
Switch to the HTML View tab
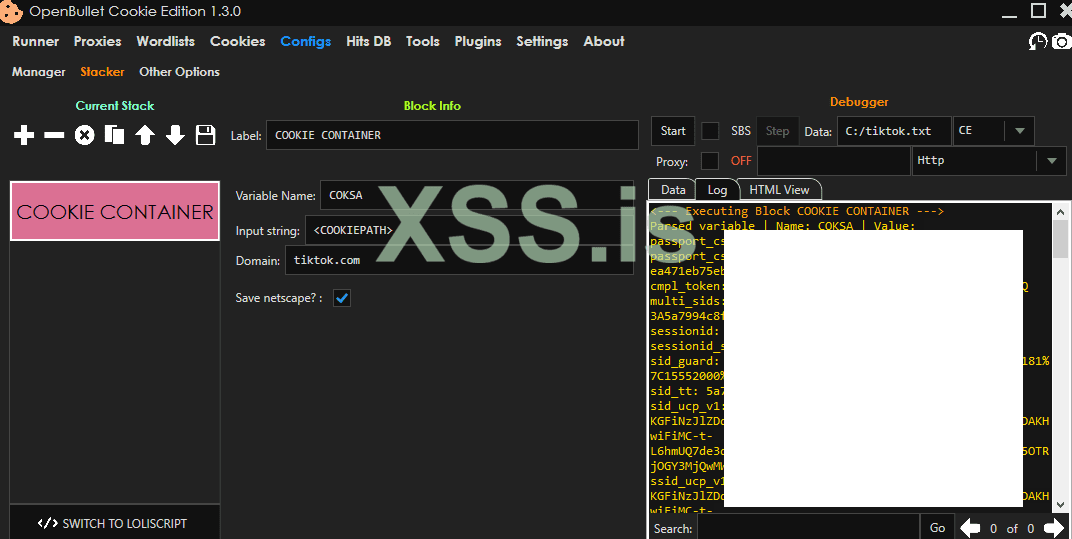[780, 189]
